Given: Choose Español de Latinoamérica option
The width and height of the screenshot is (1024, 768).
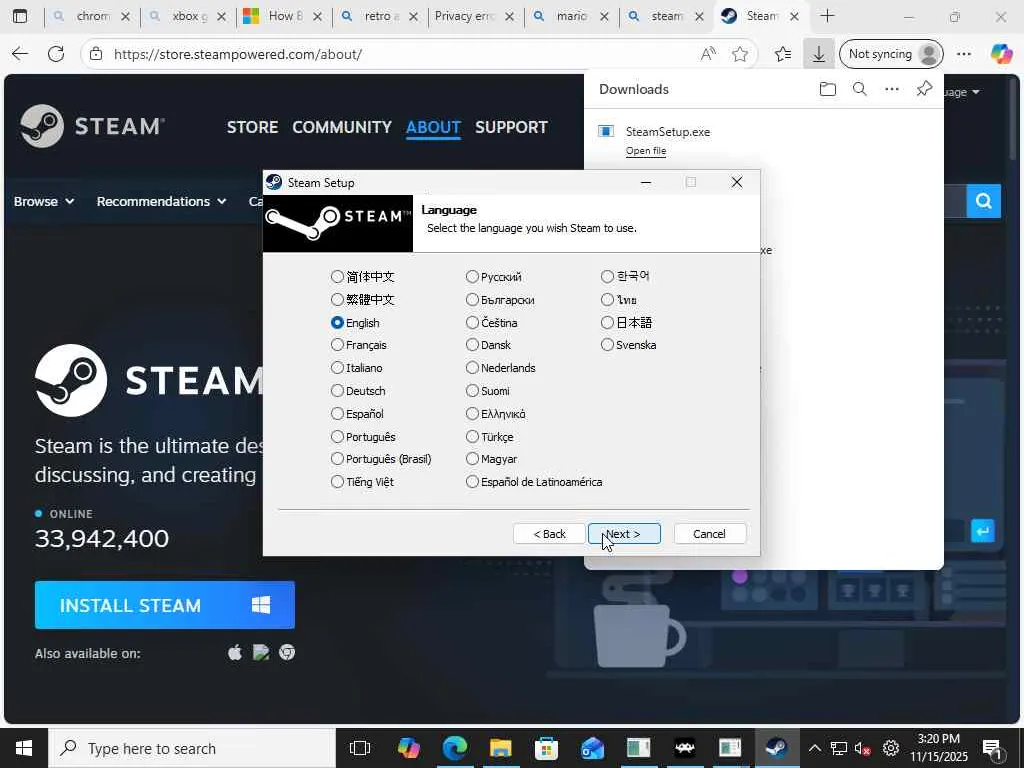Looking at the screenshot, I should (472, 482).
